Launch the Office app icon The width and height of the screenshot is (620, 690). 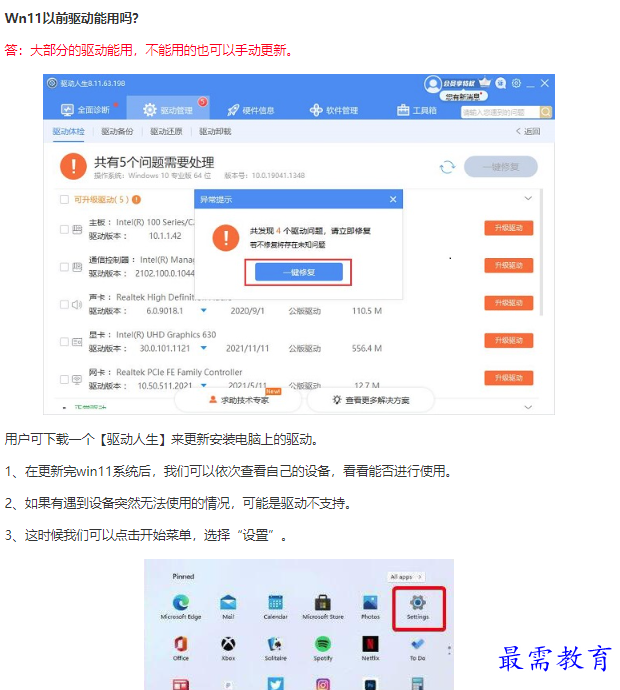coord(180,644)
